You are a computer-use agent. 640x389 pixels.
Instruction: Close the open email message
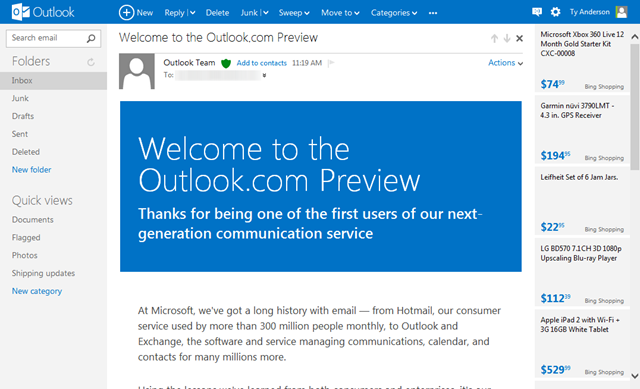519,38
